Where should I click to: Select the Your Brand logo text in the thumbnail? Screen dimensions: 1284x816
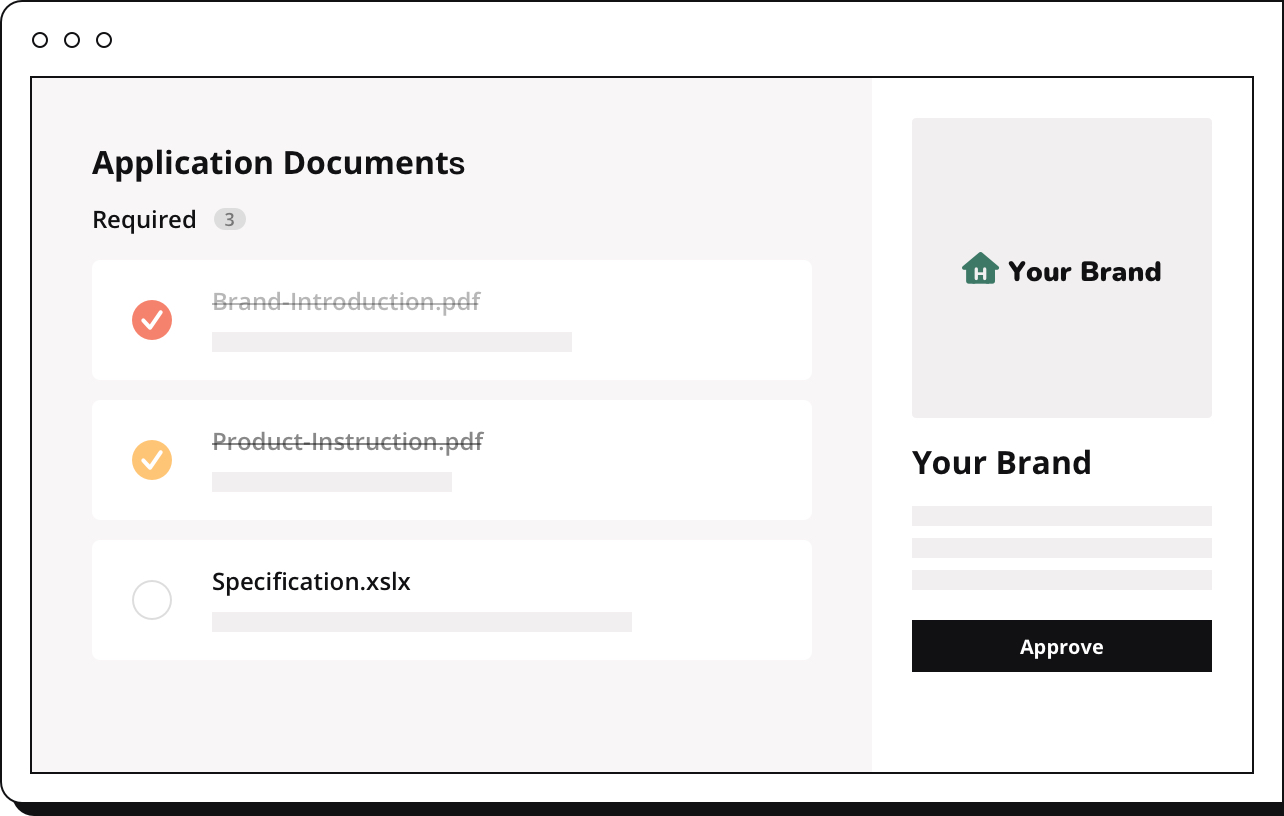click(x=1085, y=271)
